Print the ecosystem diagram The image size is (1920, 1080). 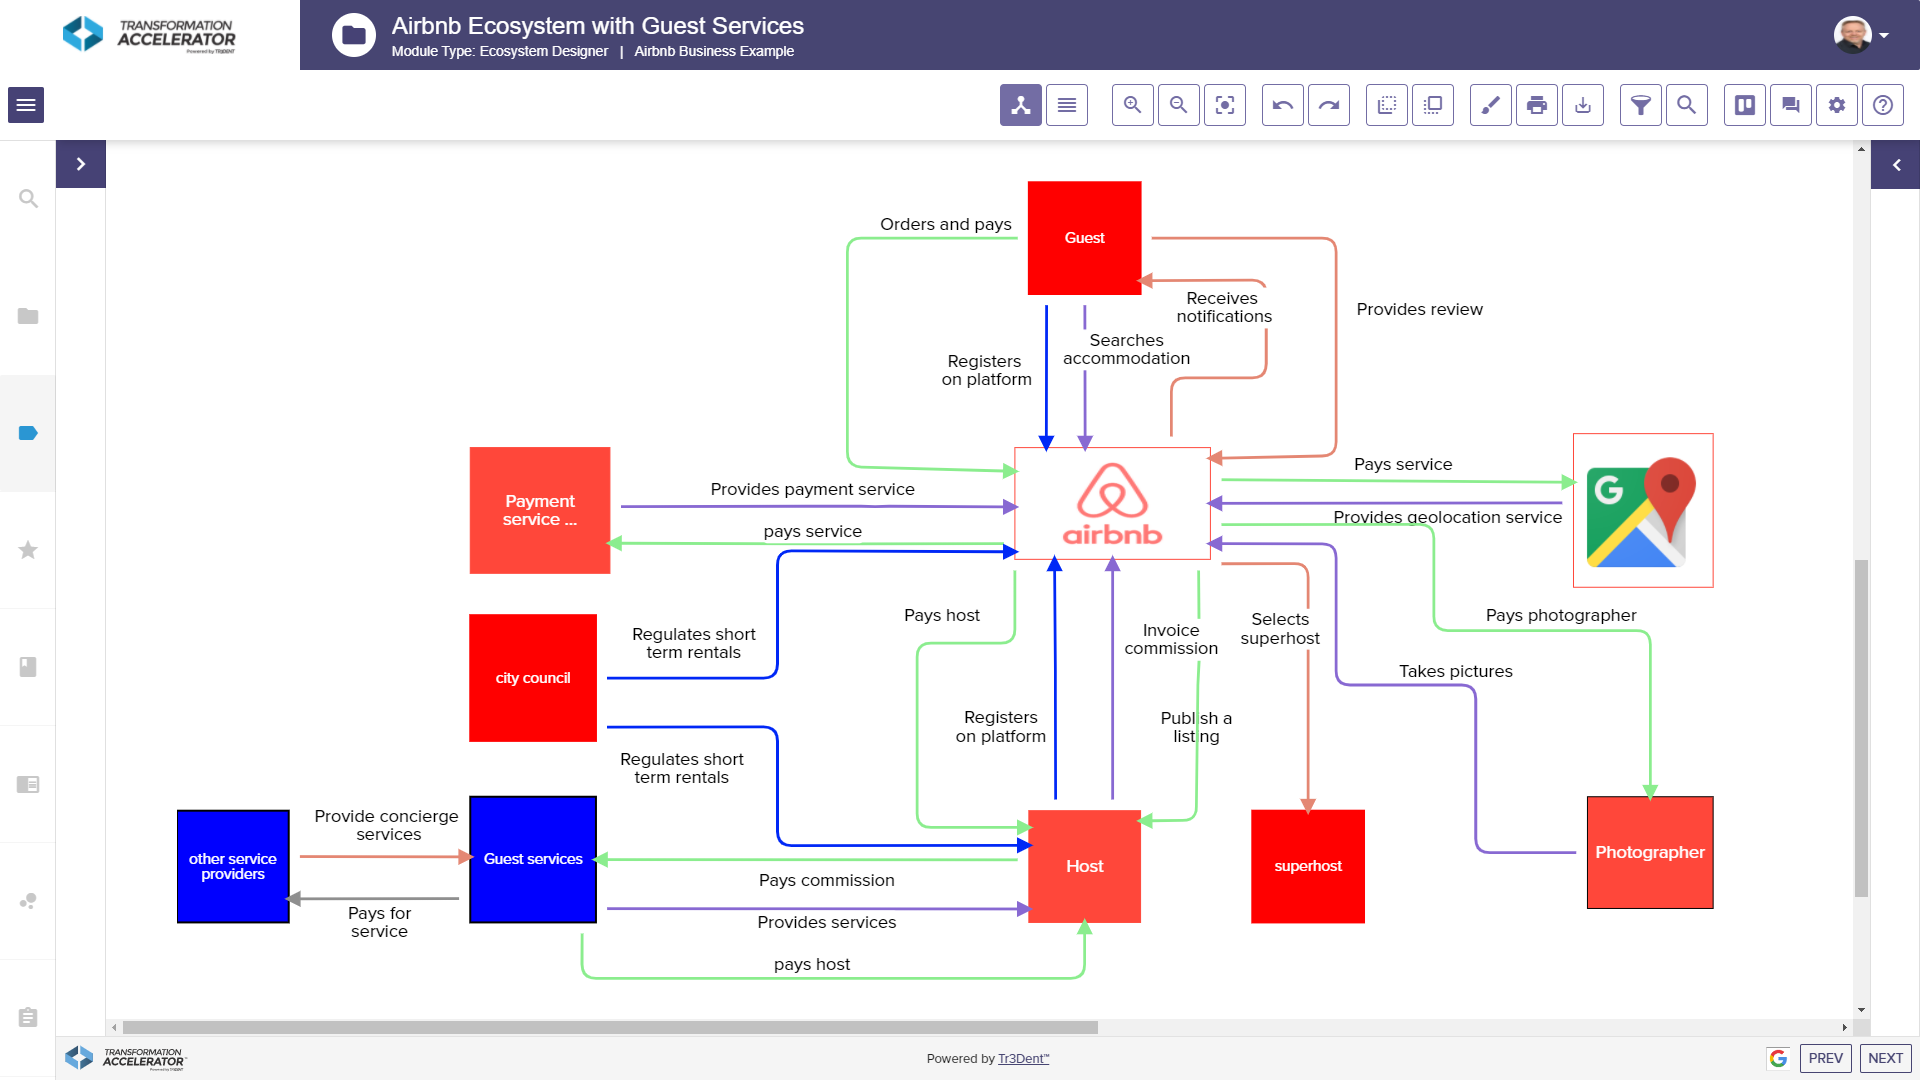[1536, 105]
